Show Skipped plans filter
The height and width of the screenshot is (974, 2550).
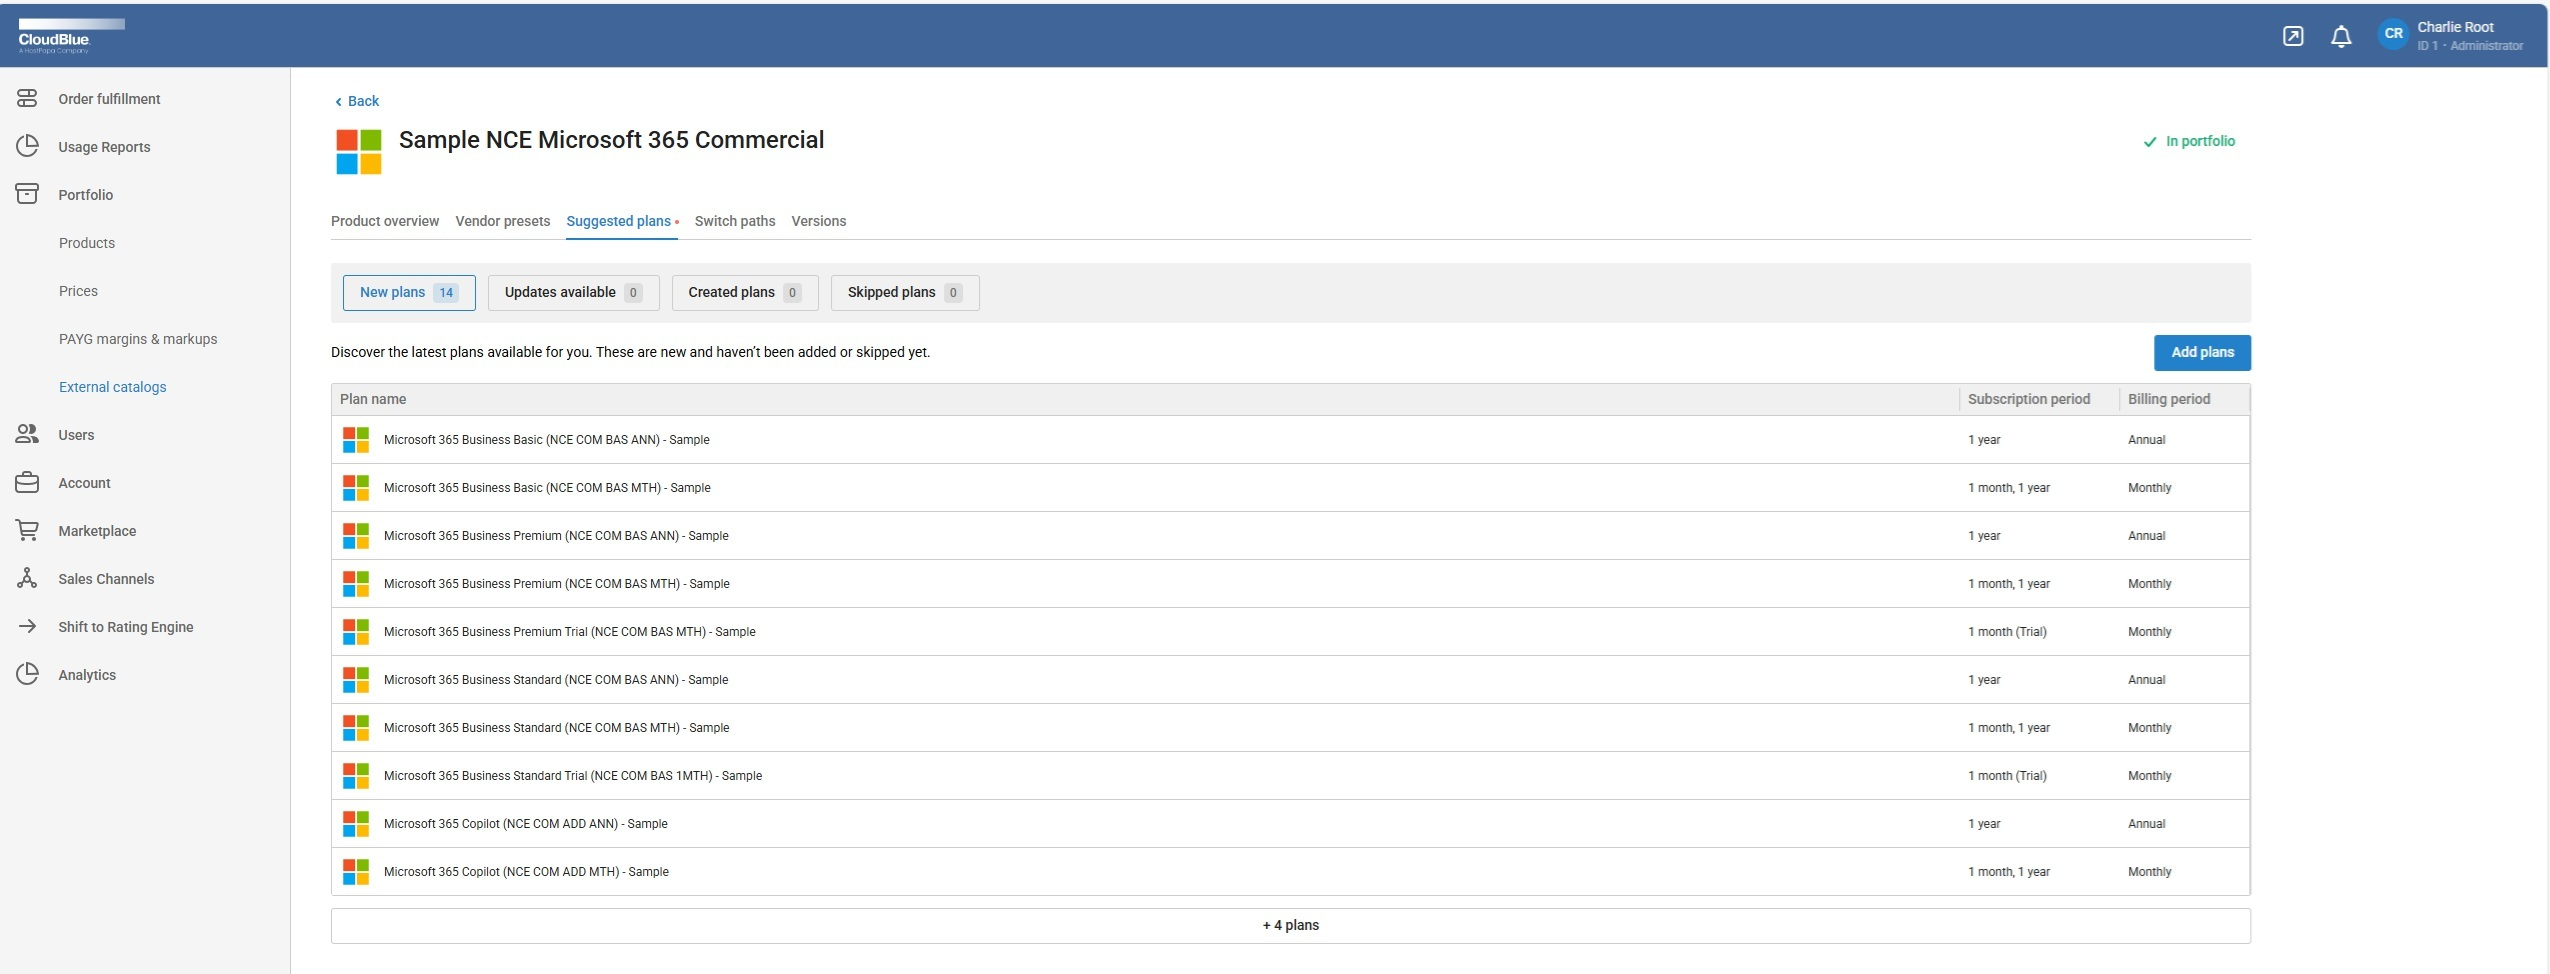[904, 293]
